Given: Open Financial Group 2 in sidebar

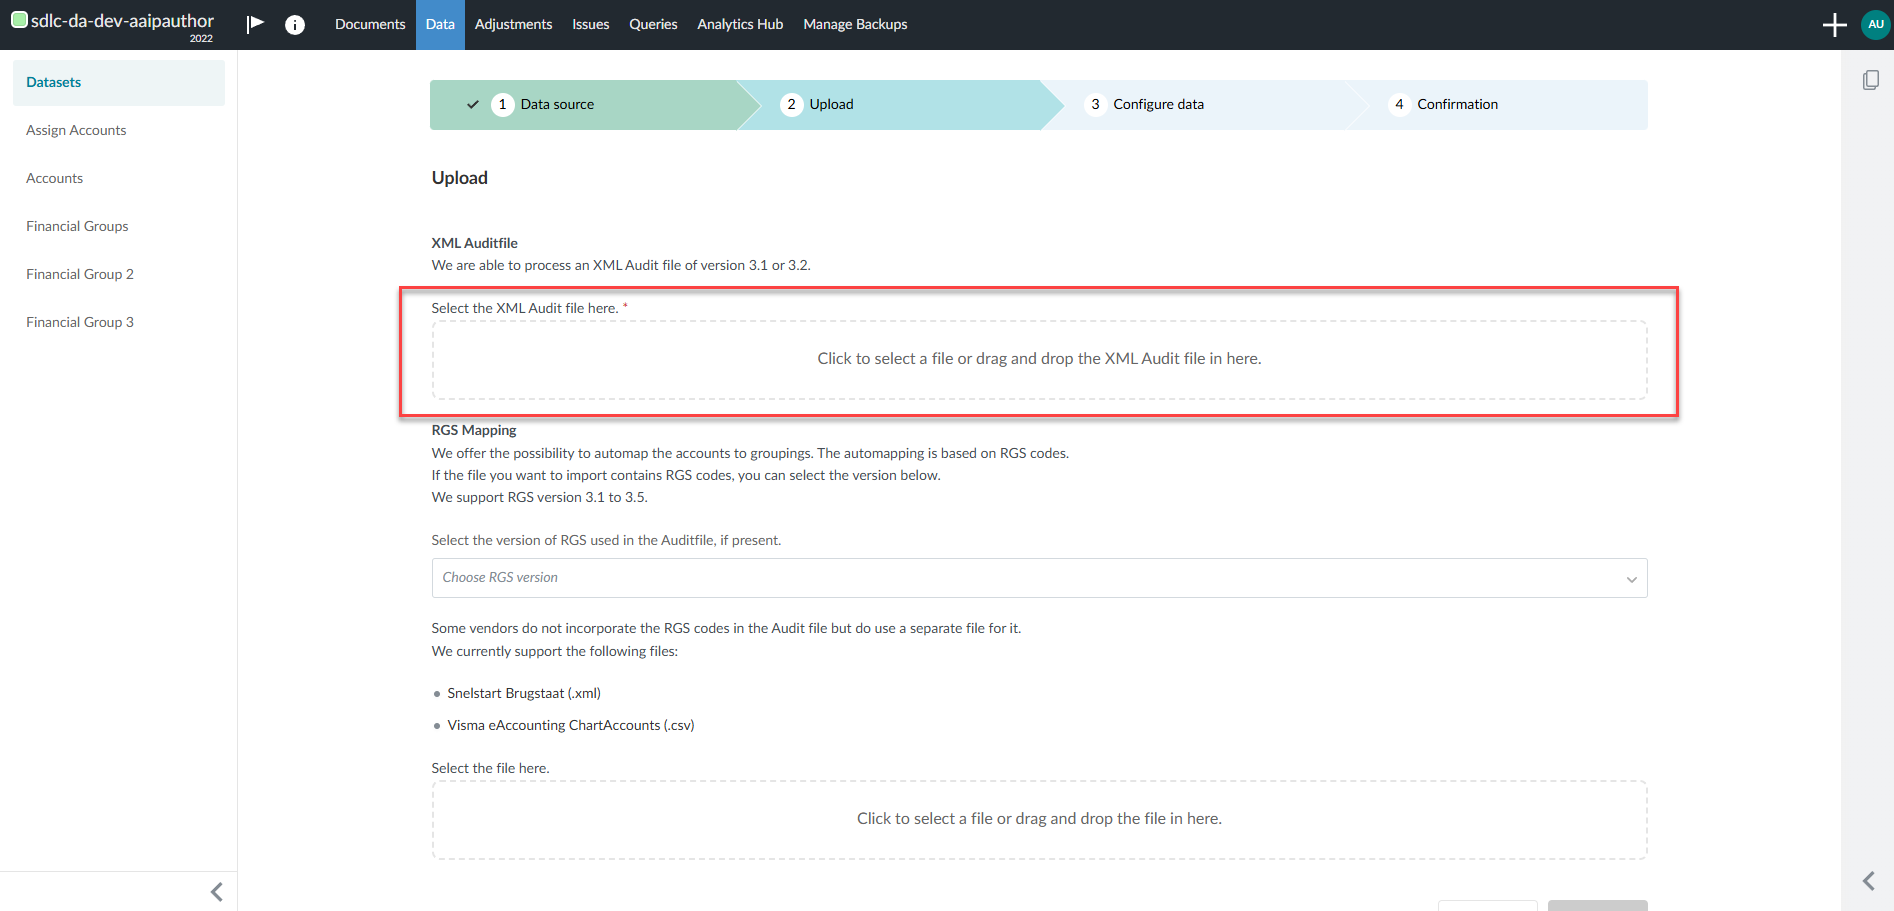Looking at the screenshot, I should point(80,274).
